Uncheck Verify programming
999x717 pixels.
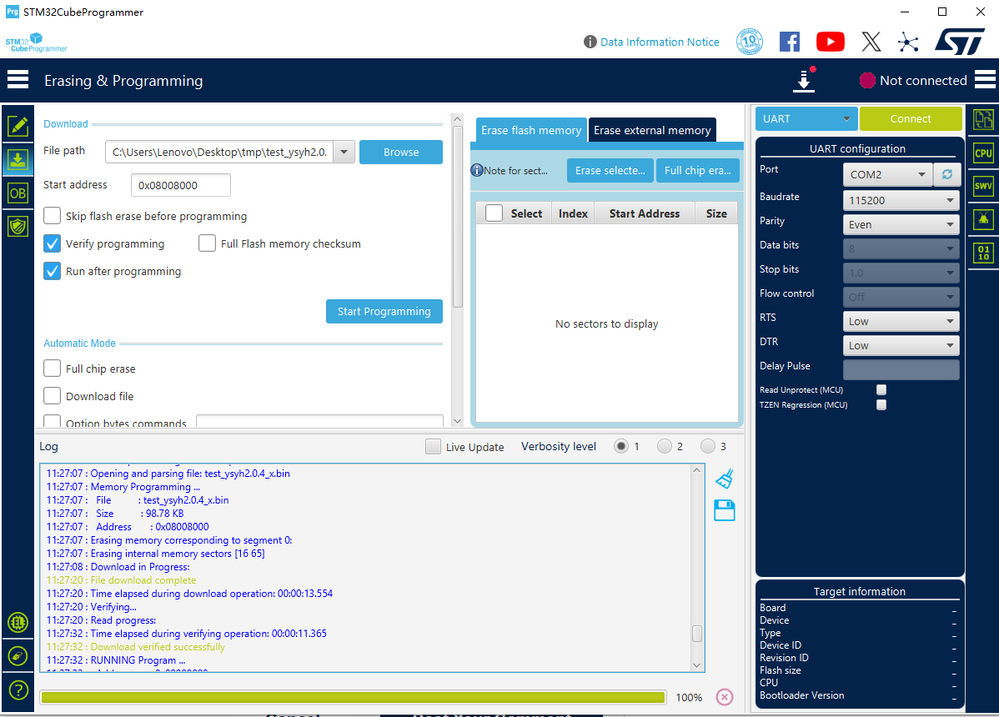[52, 243]
